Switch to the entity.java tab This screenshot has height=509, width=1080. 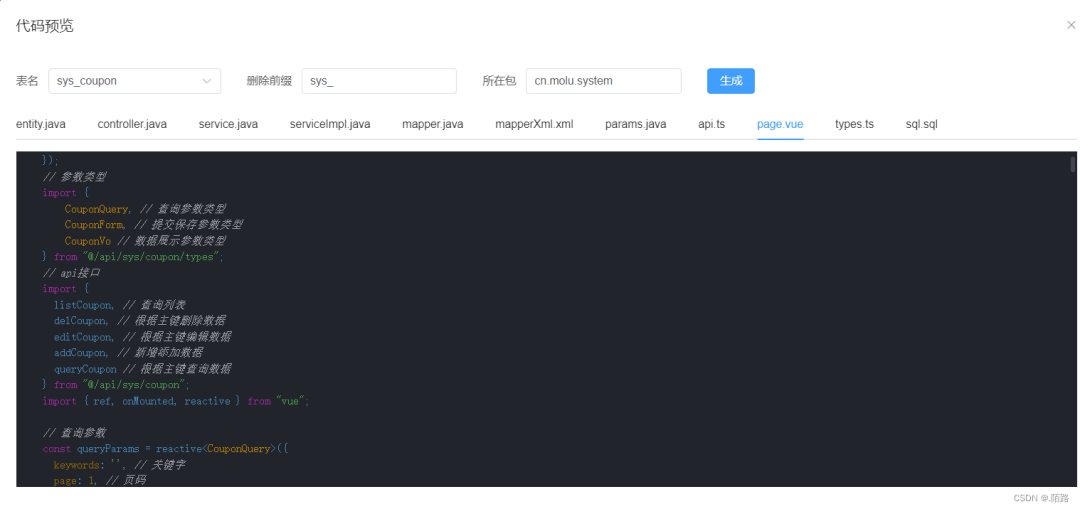[41, 124]
